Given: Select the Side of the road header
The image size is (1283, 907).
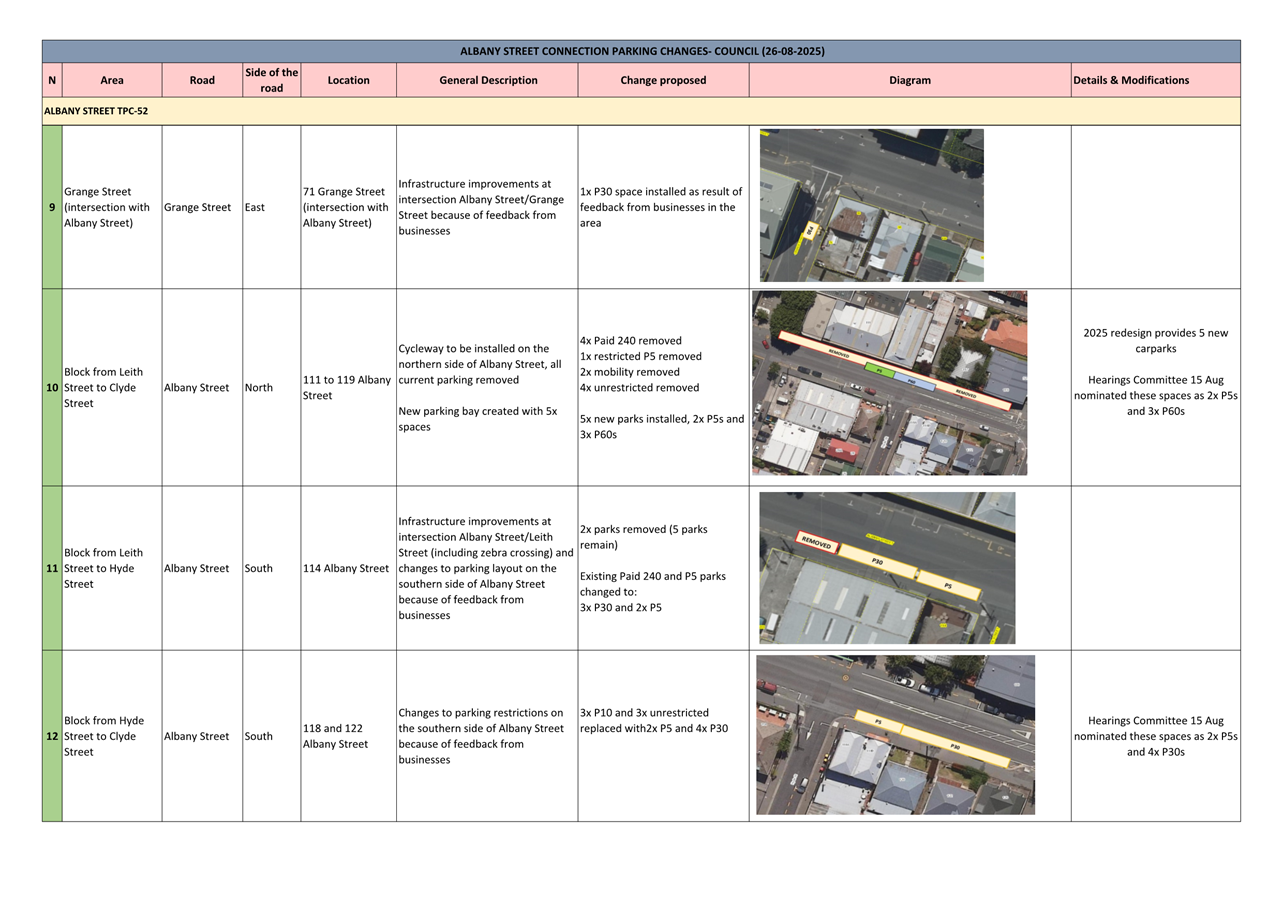Looking at the screenshot, I should pyautogui.click(x=271, y=80).
